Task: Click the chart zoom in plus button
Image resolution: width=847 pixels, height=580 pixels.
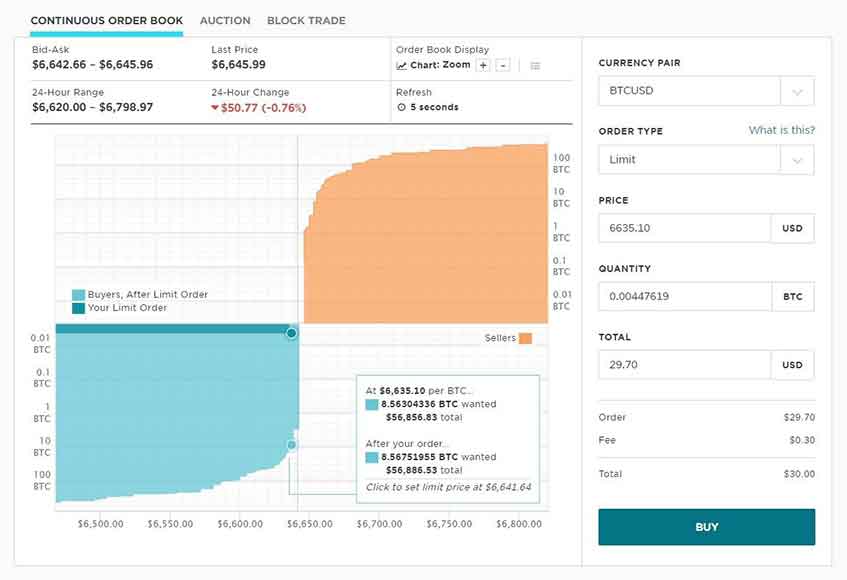Action: (483, 65)
